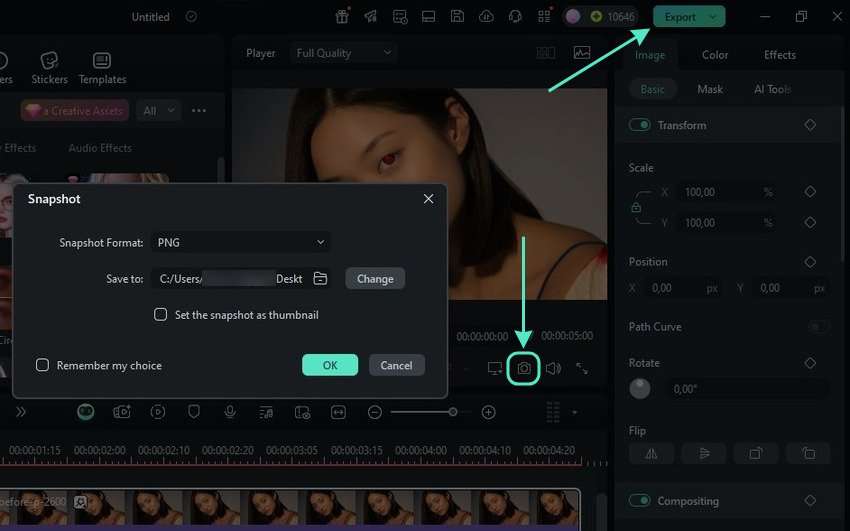Screen dimensions: 850x531
Task: Click the Transform keyframe diamond
Action: pyautogui.click(x=810, y=125)
